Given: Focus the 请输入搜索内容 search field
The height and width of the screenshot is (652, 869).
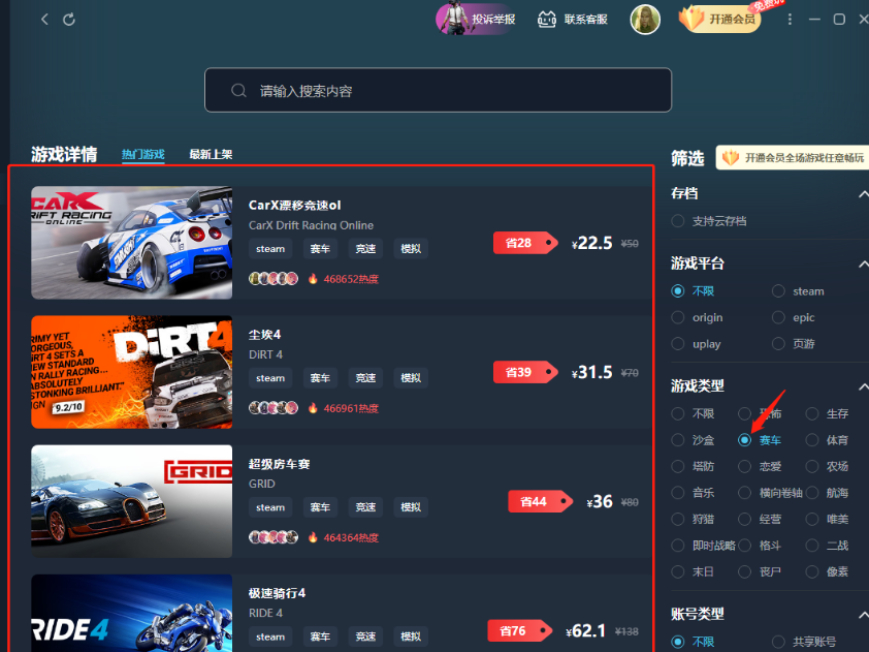Looking at the screenshot, I should coord(438,90).
